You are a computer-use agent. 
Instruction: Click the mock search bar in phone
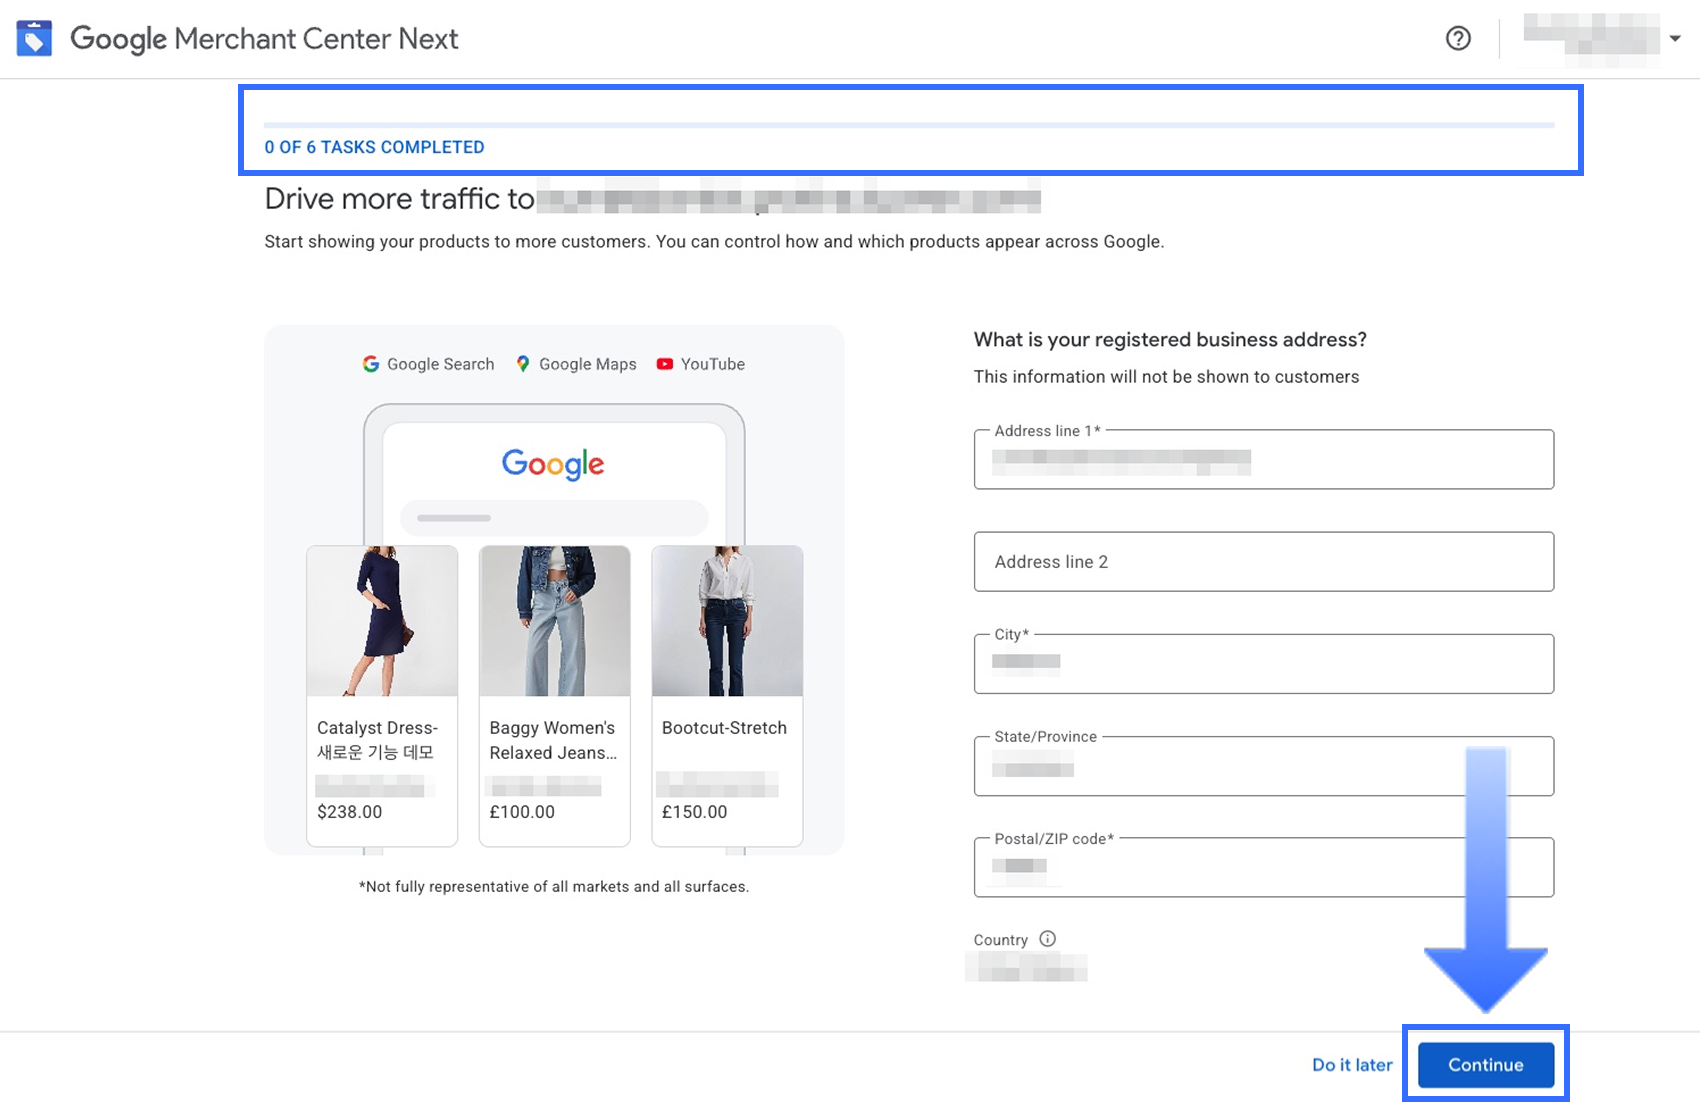[554, 518]
